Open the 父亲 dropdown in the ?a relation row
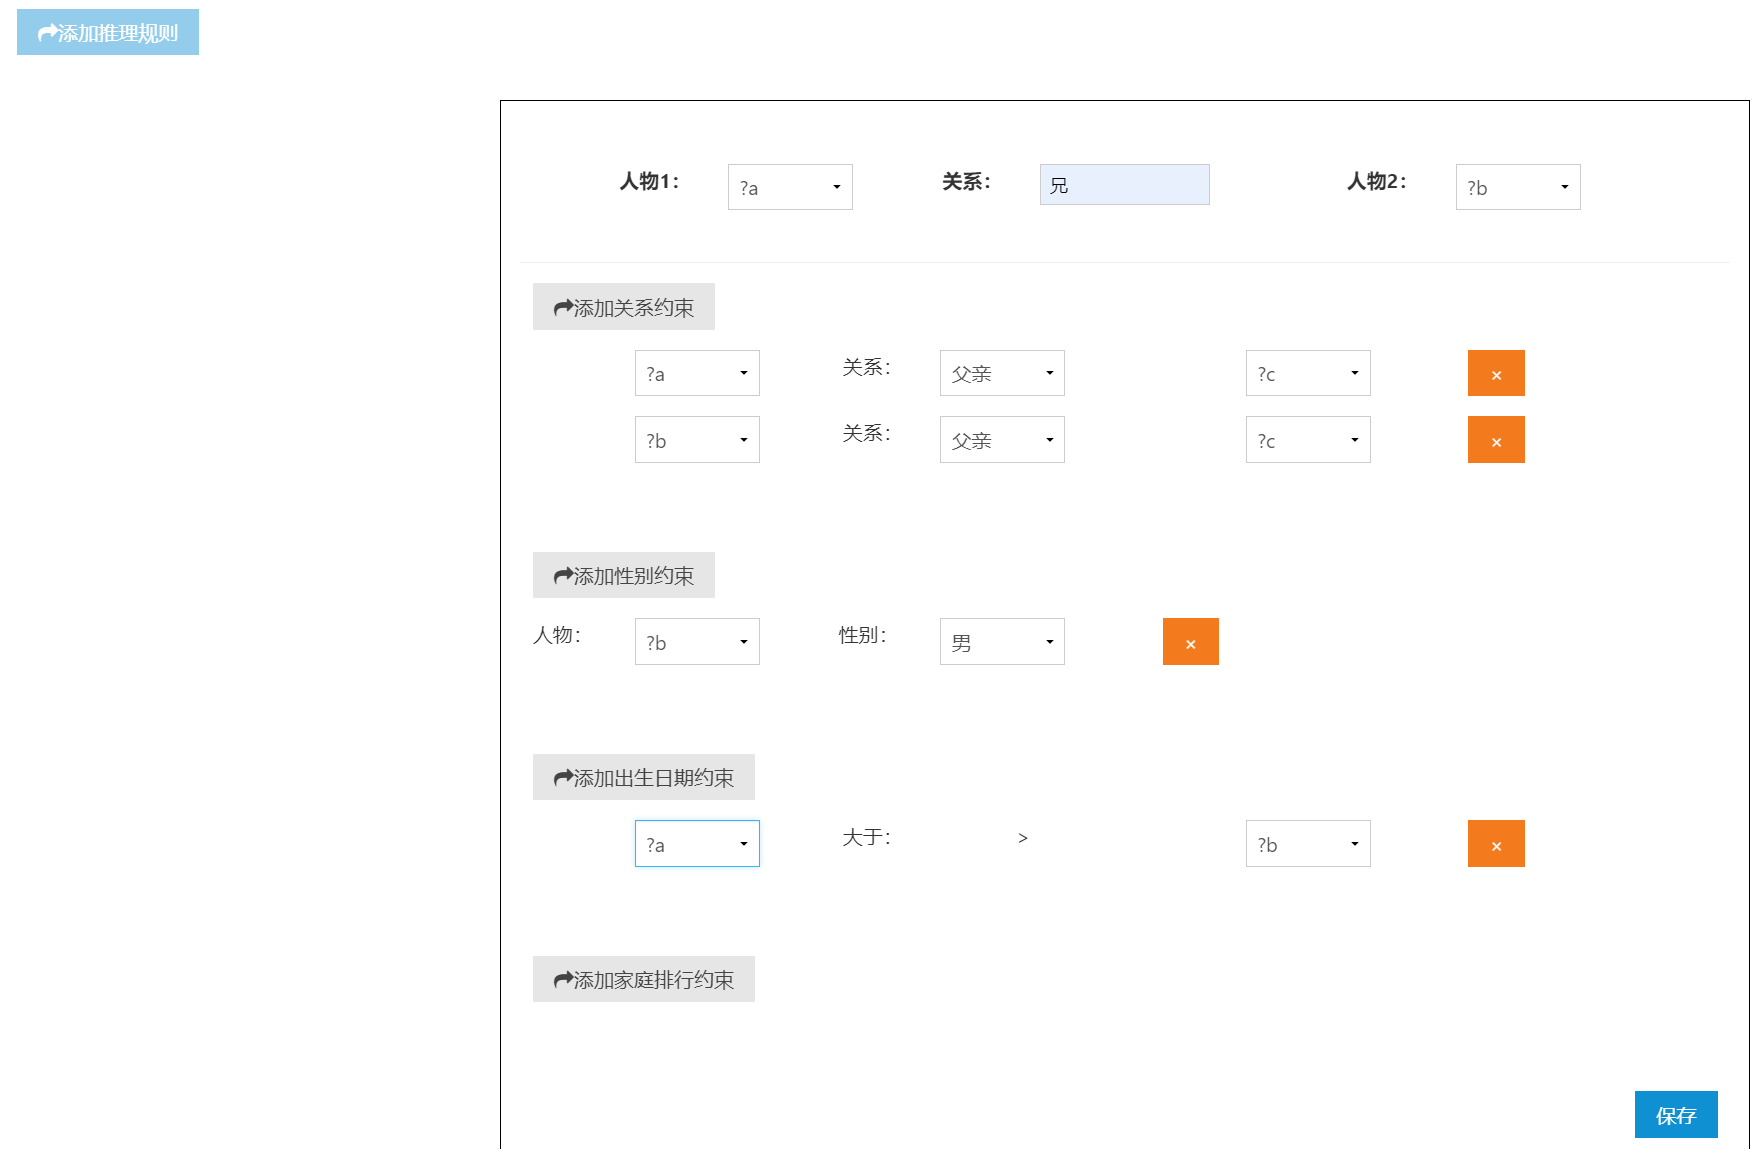1764x1149 pixels. click(1002, 373)
